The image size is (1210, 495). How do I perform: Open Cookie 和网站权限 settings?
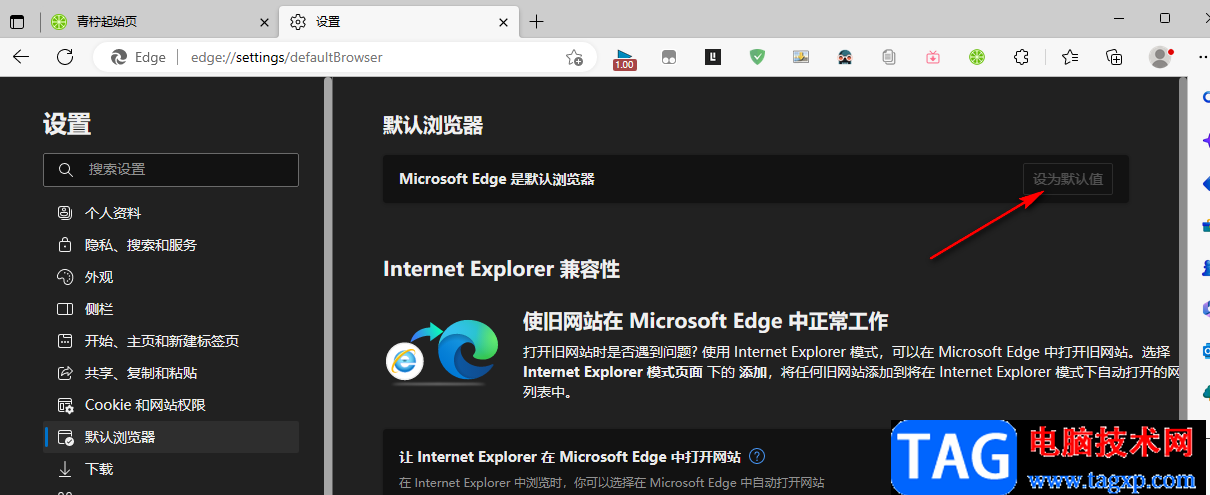click(x=171, y=405)
